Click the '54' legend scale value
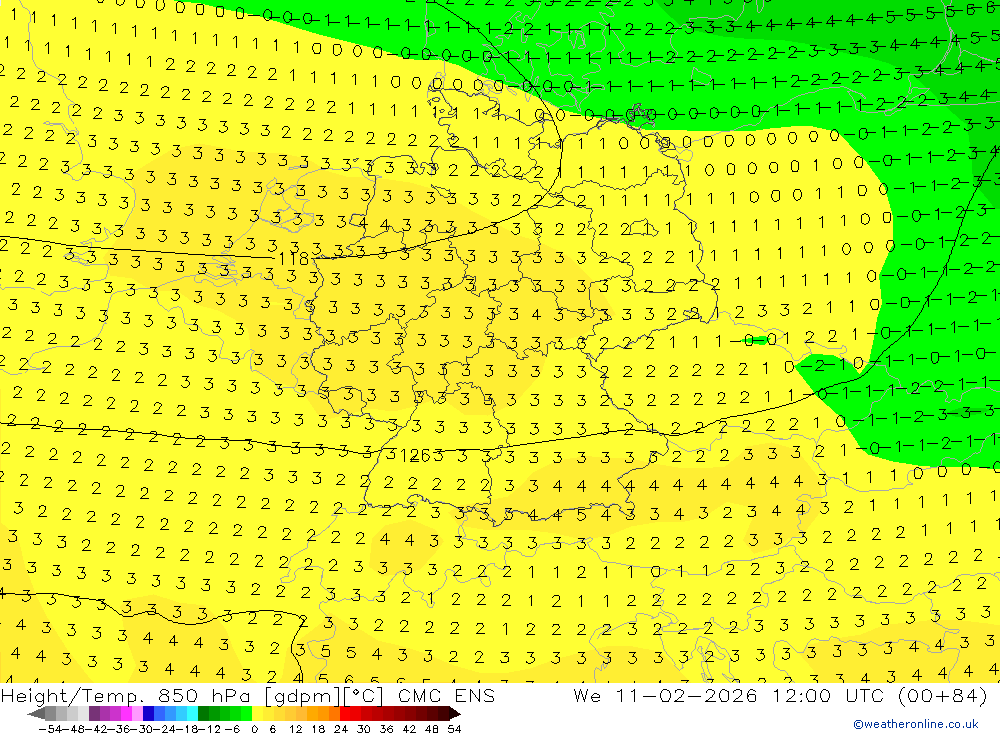The height and width of the screenshot is (733, 1000). coord(454,729)
